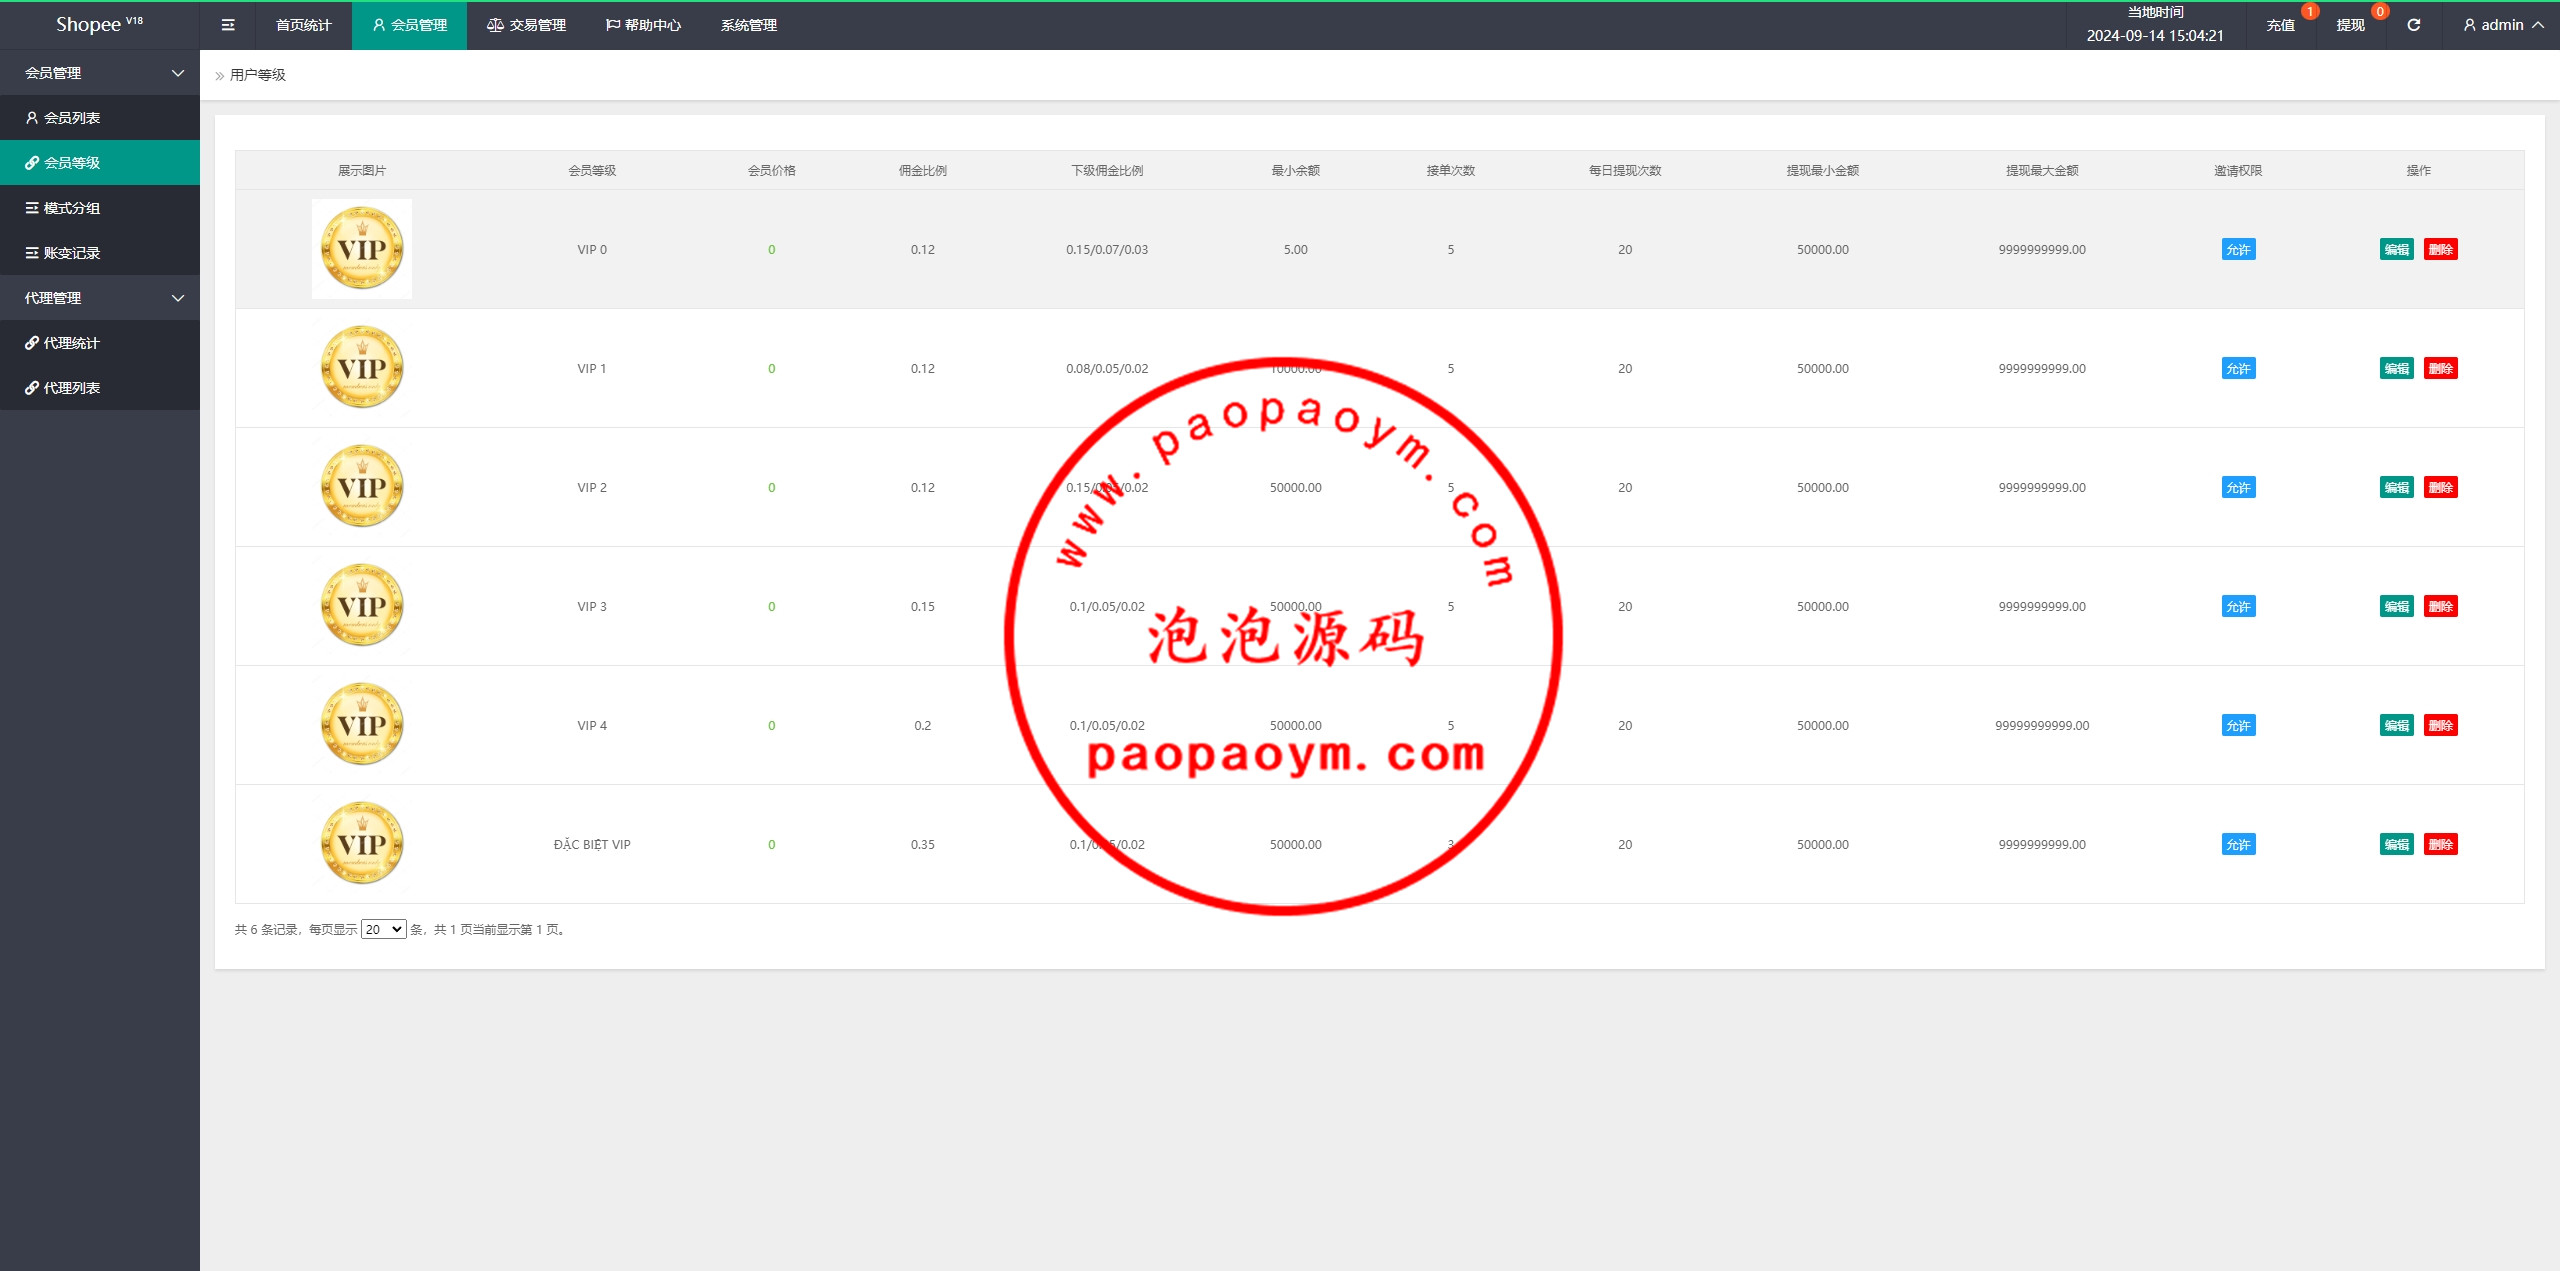The height and width of the screenshot is (1271, 2560).
Task: Open 会员列表 in sidebar
Action: pyautogui.click(x=100, y=118)
